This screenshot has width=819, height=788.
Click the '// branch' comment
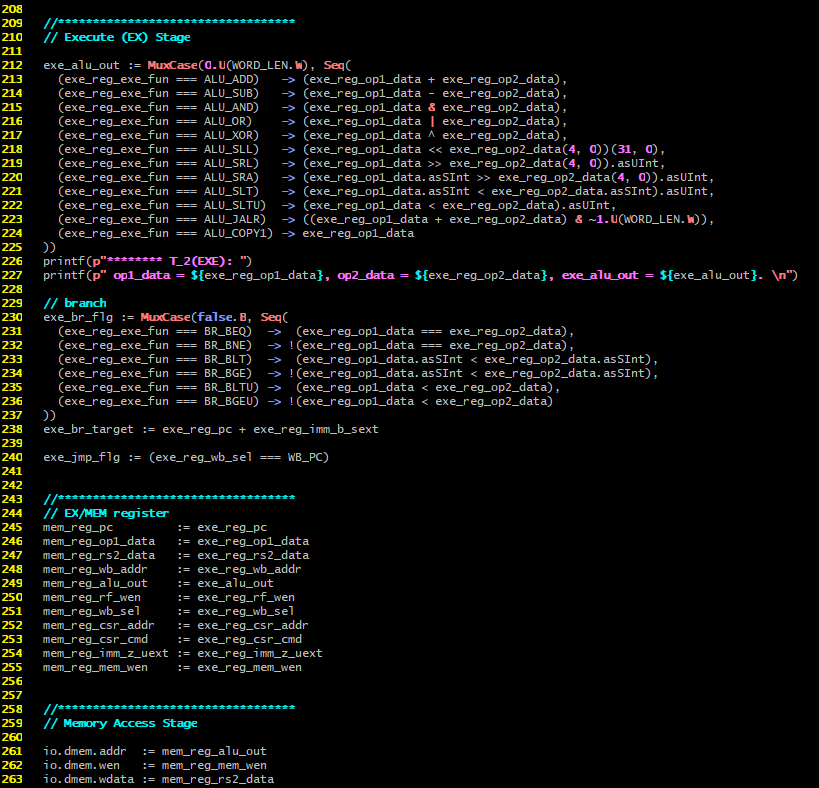tap(75, 303)
